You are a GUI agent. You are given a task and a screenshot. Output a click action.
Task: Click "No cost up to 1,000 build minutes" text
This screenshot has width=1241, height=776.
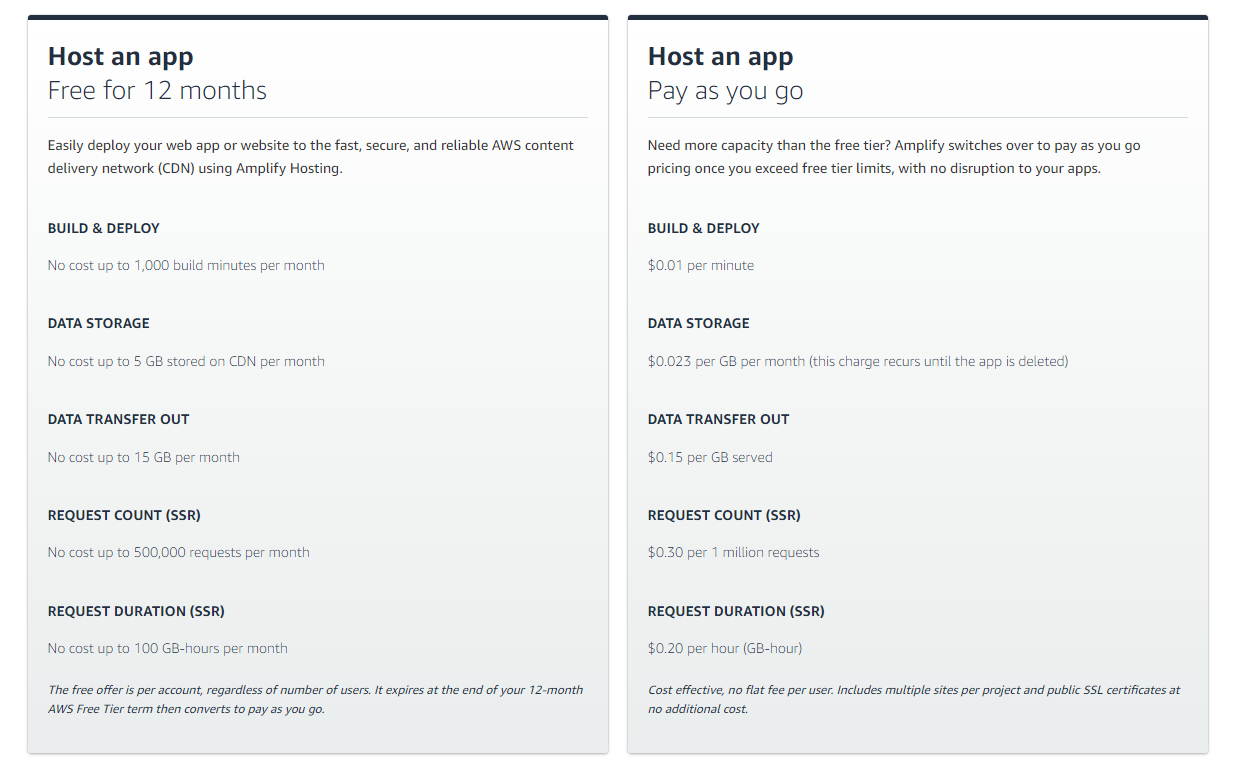coord(186,266)
